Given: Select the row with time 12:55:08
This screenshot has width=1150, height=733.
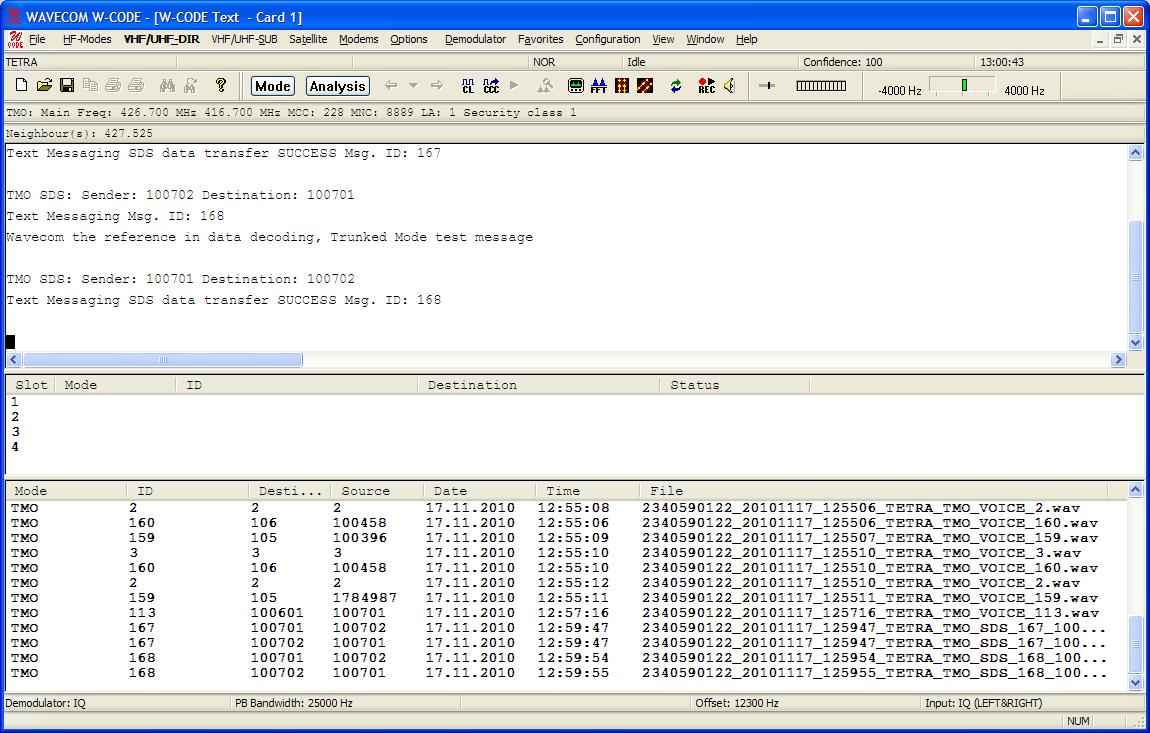Looking at the screenshot, I should tap(566, 508).
